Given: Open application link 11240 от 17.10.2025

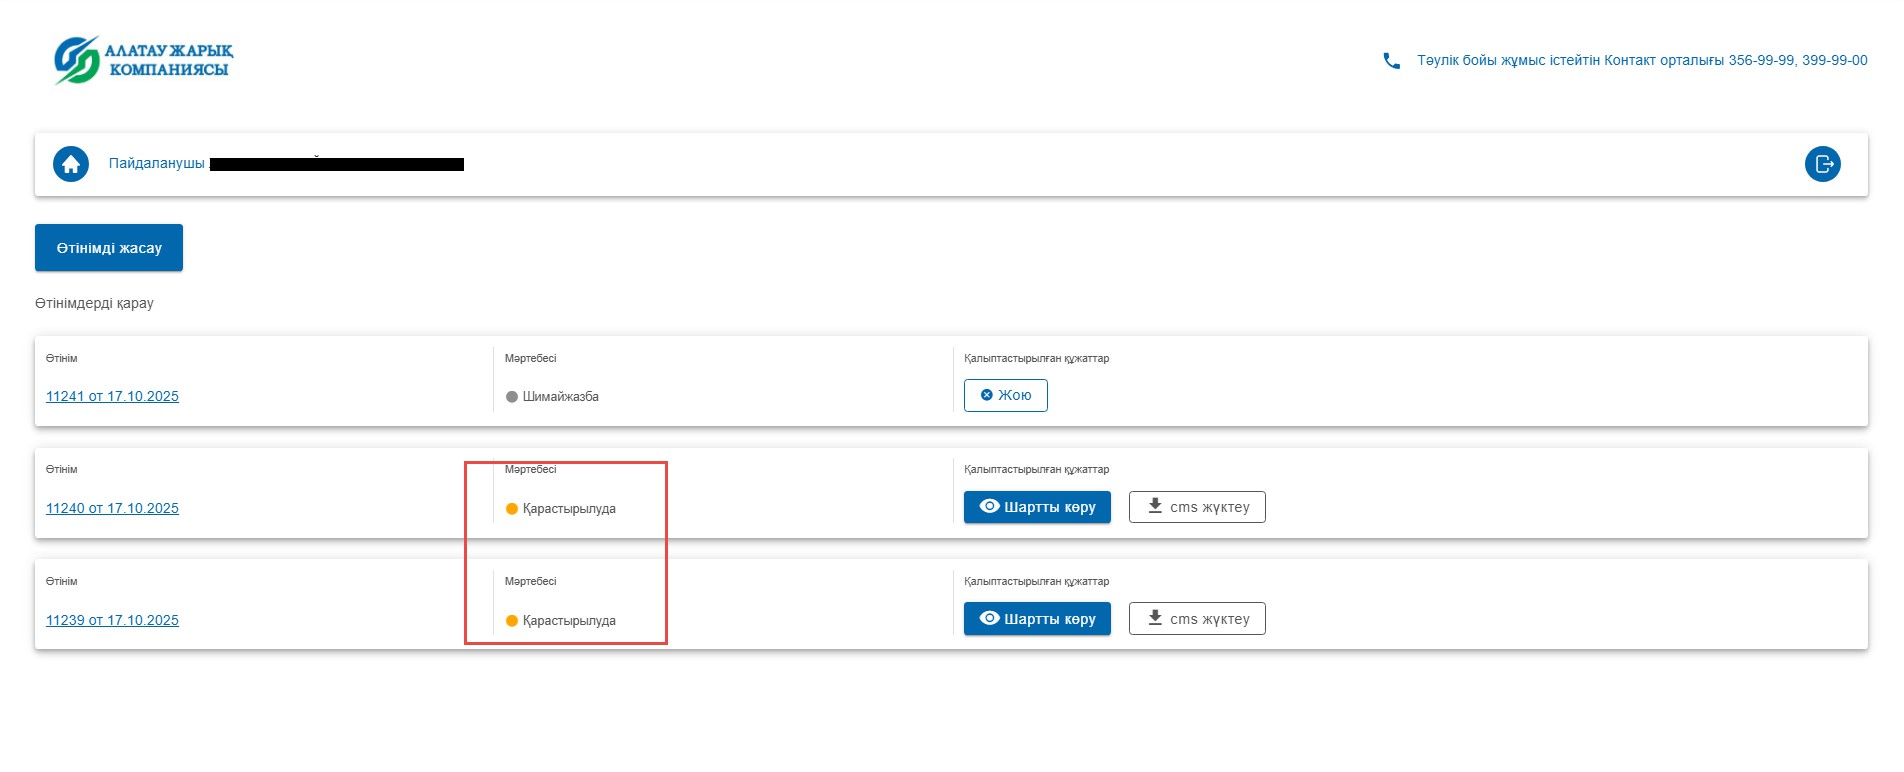Looking at the screenshot, I should coord(112,508).
